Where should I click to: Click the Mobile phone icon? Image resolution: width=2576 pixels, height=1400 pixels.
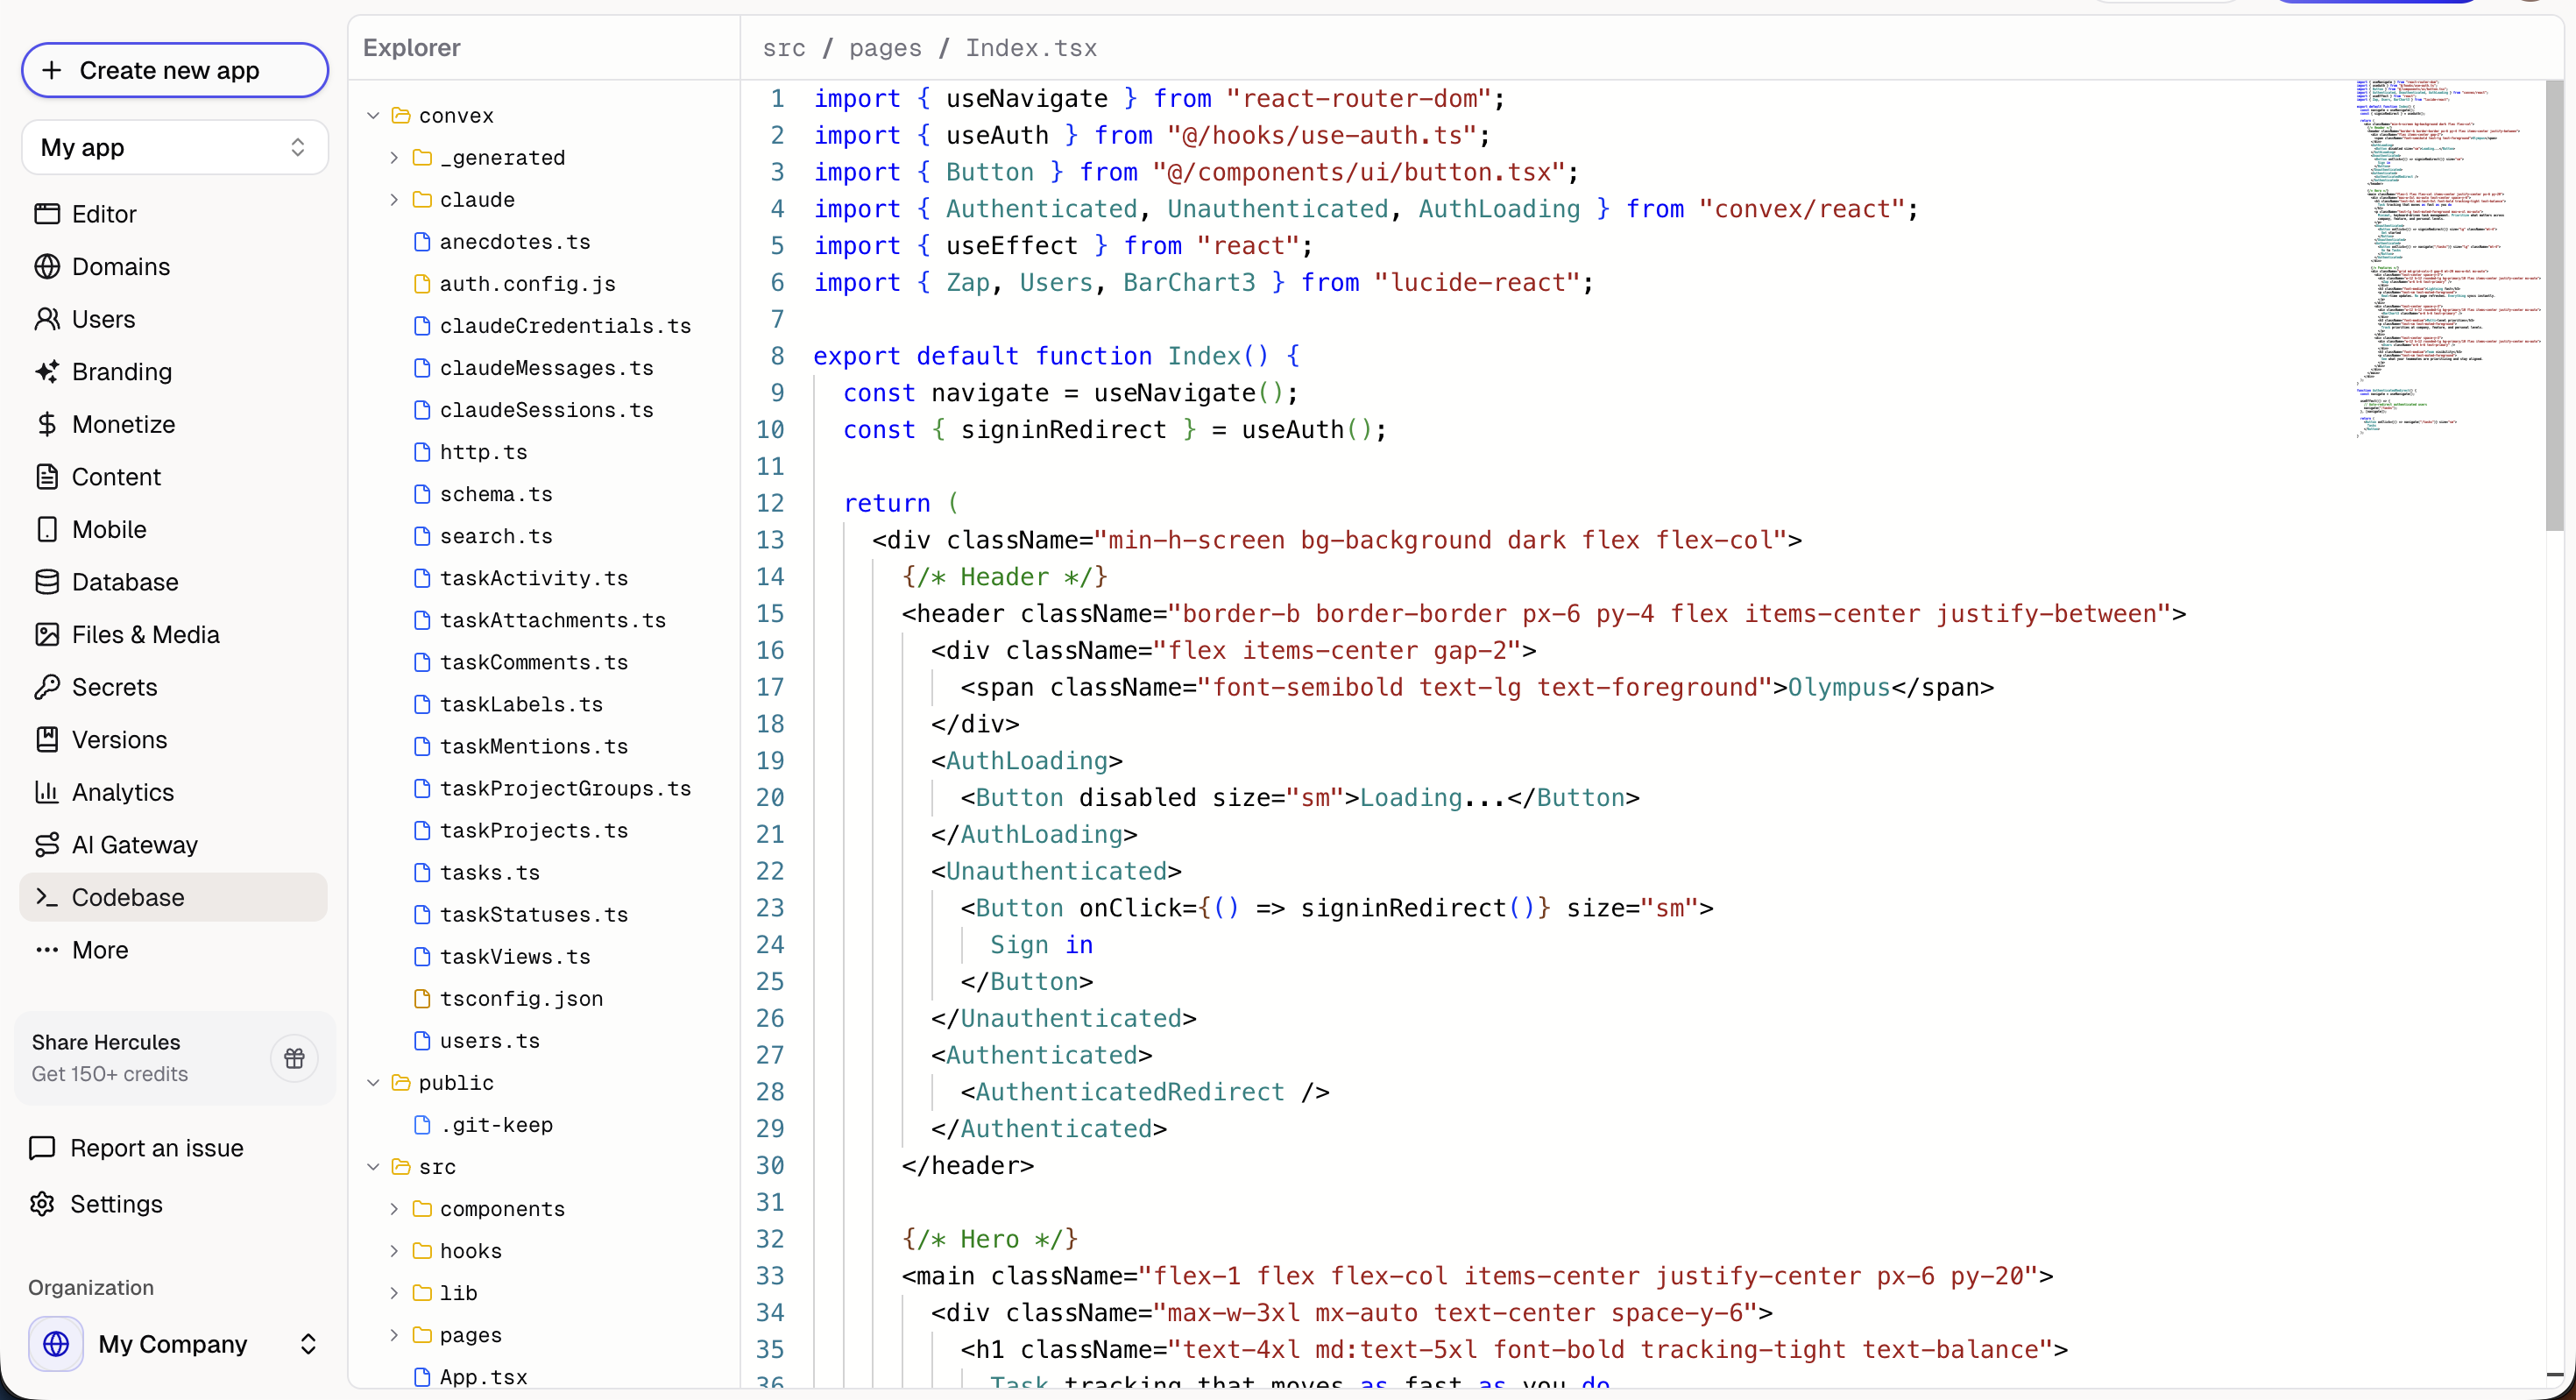(48, 529)
